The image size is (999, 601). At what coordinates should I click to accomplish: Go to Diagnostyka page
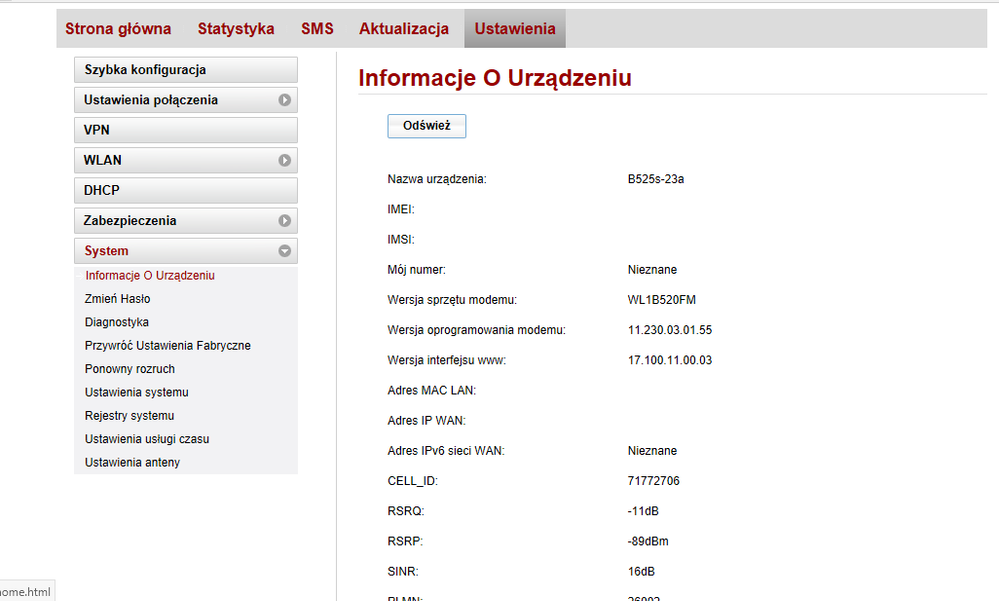[x=117, y=322]
